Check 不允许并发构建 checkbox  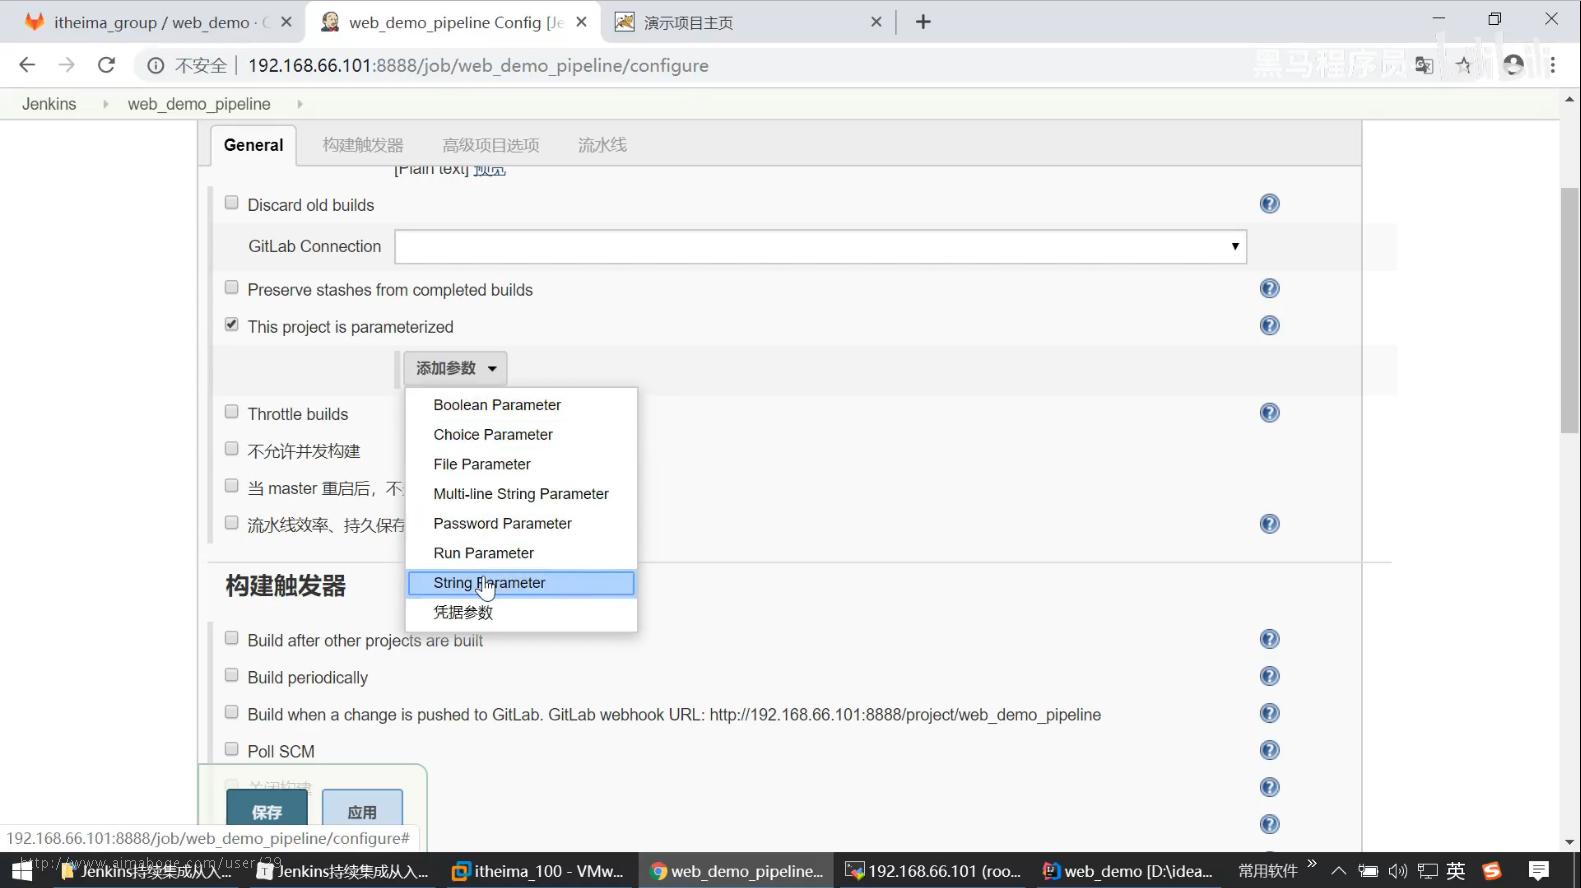point(232,449)
